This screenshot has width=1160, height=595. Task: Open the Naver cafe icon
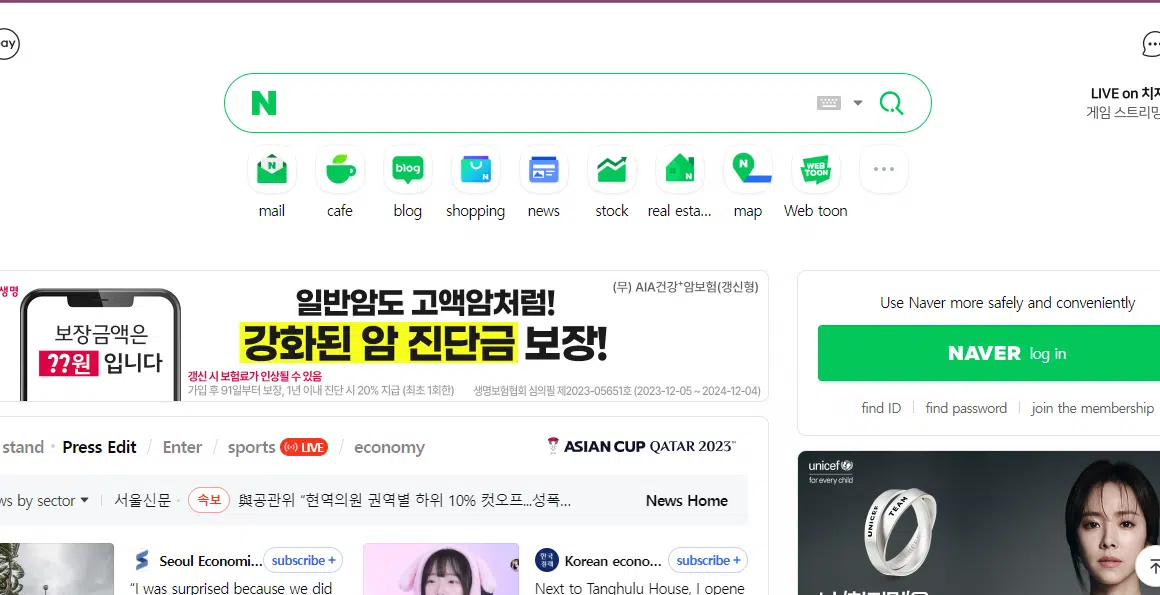click(340, 170)
